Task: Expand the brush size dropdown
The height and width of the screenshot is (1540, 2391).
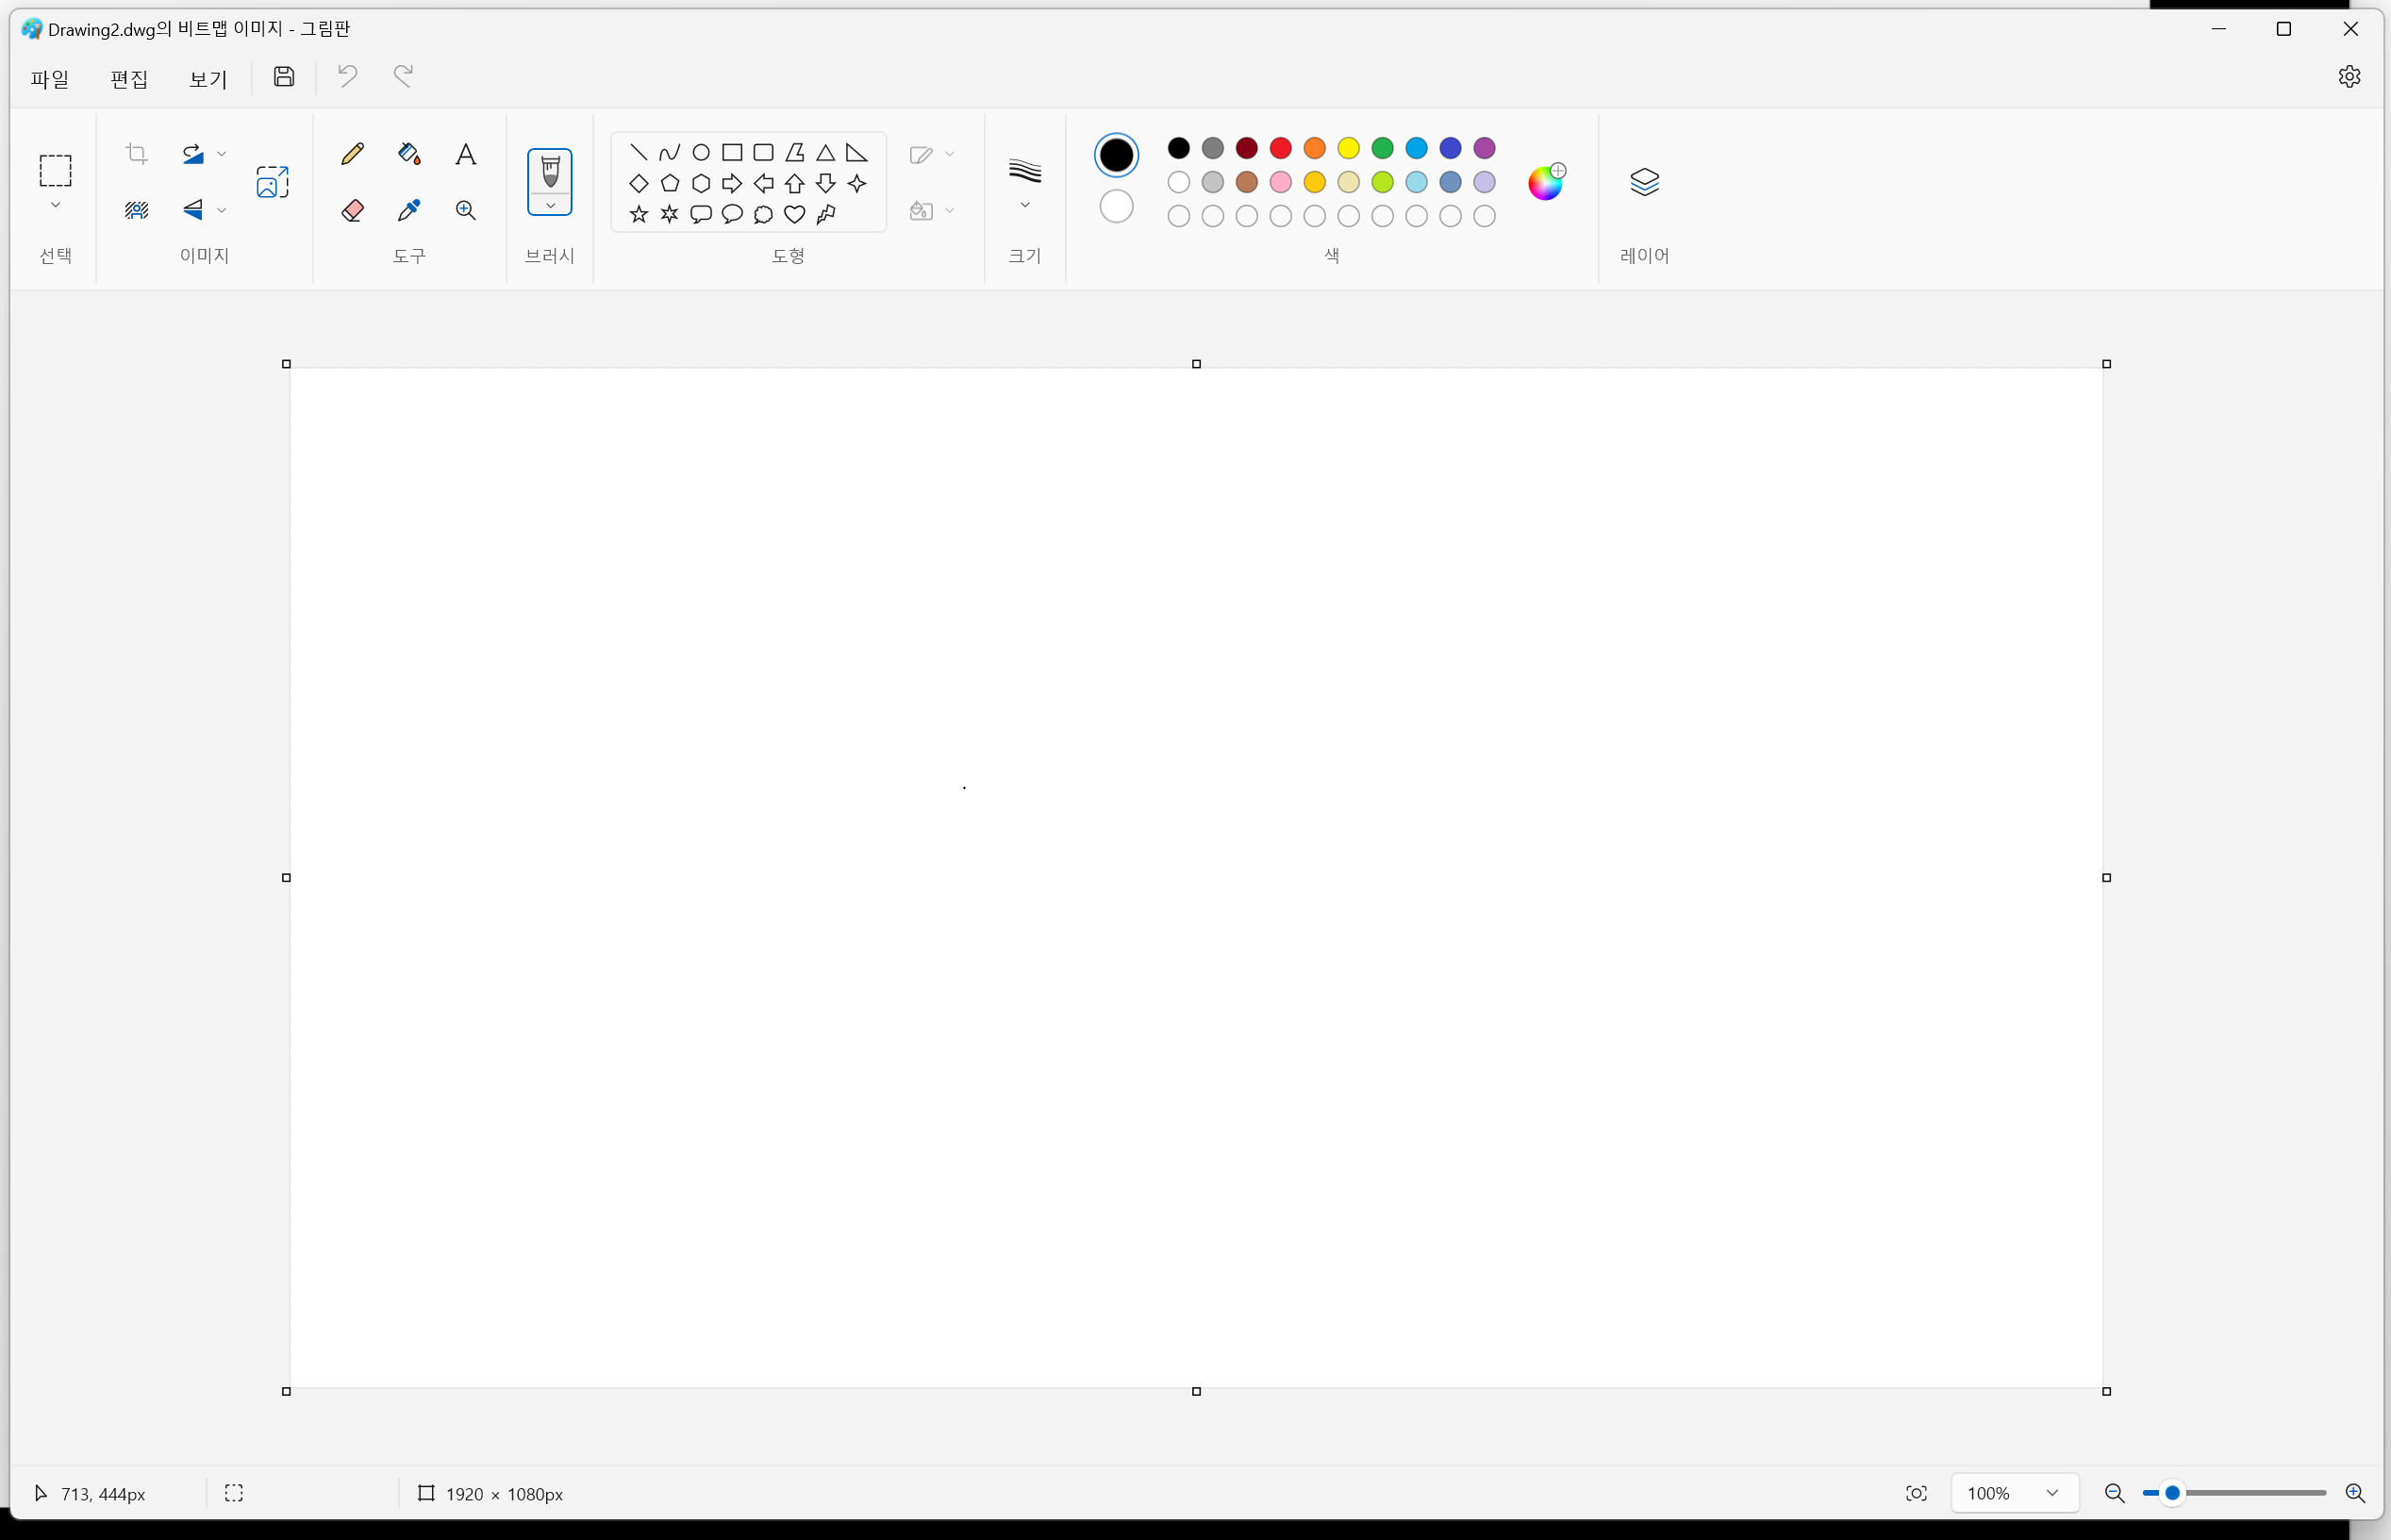Action: point(1024,206)
